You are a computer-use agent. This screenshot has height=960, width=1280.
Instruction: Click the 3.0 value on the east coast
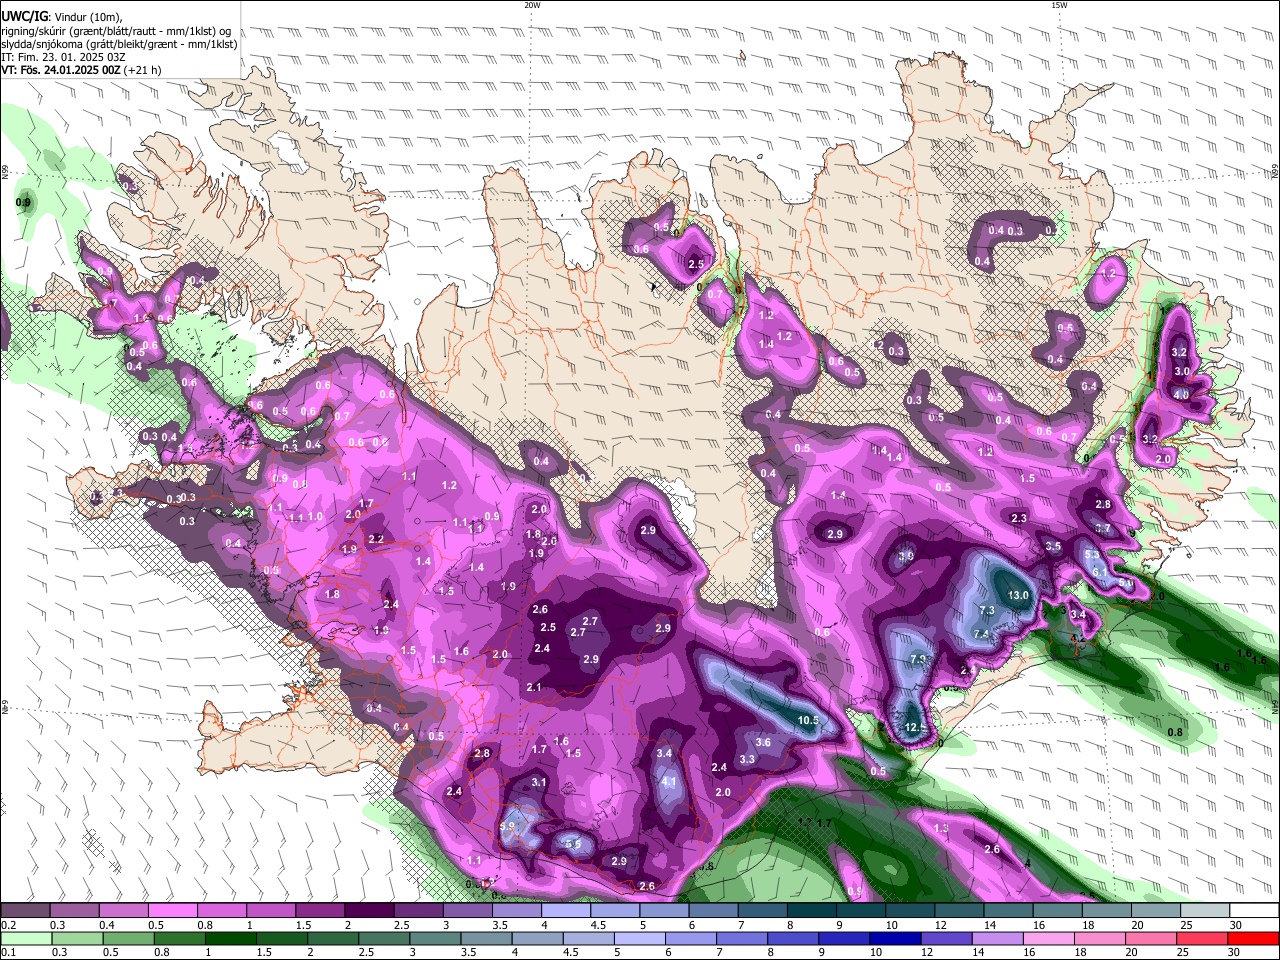1181,371
